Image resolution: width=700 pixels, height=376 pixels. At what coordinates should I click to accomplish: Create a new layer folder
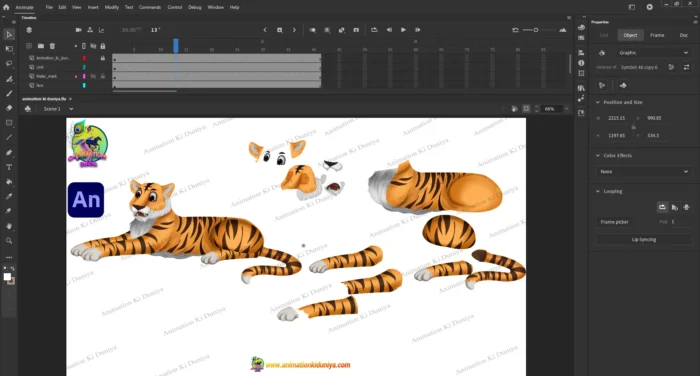(41, 46)
